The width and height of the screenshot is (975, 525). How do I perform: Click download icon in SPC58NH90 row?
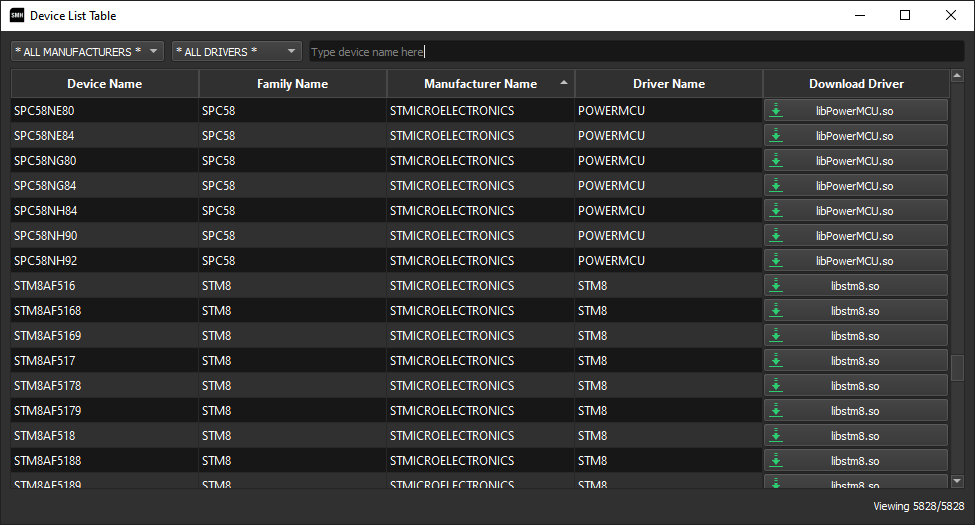coord(776,236)
